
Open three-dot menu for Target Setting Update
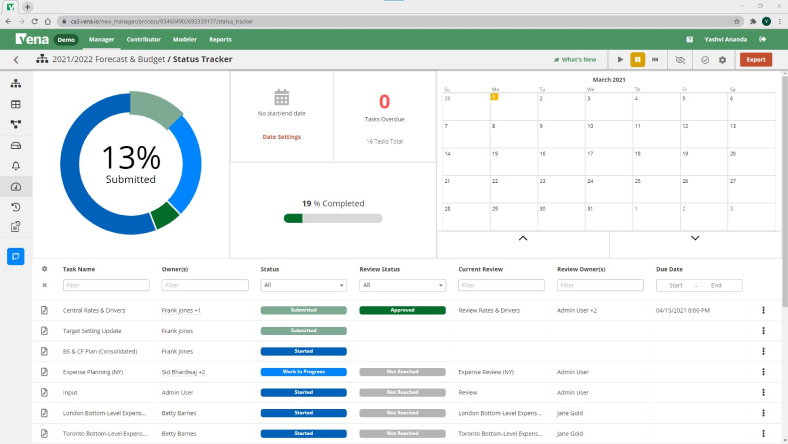pyautogui.click(x=763, y=331)
